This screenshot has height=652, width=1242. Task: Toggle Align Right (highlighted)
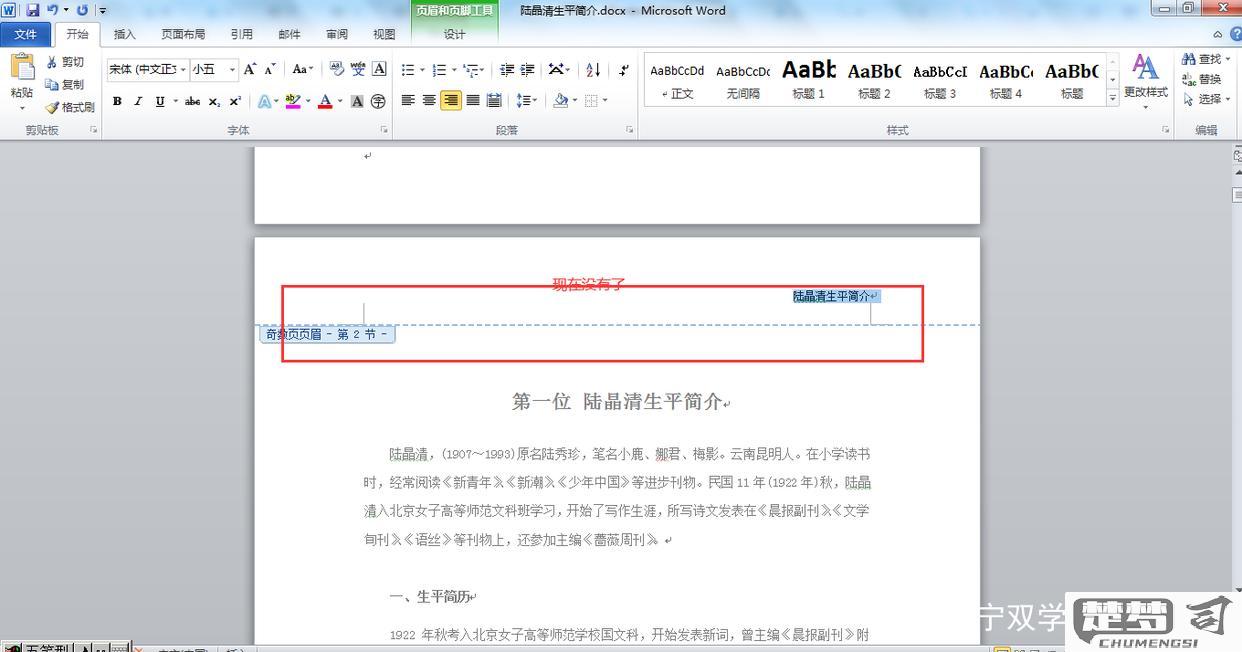(451, 100)
